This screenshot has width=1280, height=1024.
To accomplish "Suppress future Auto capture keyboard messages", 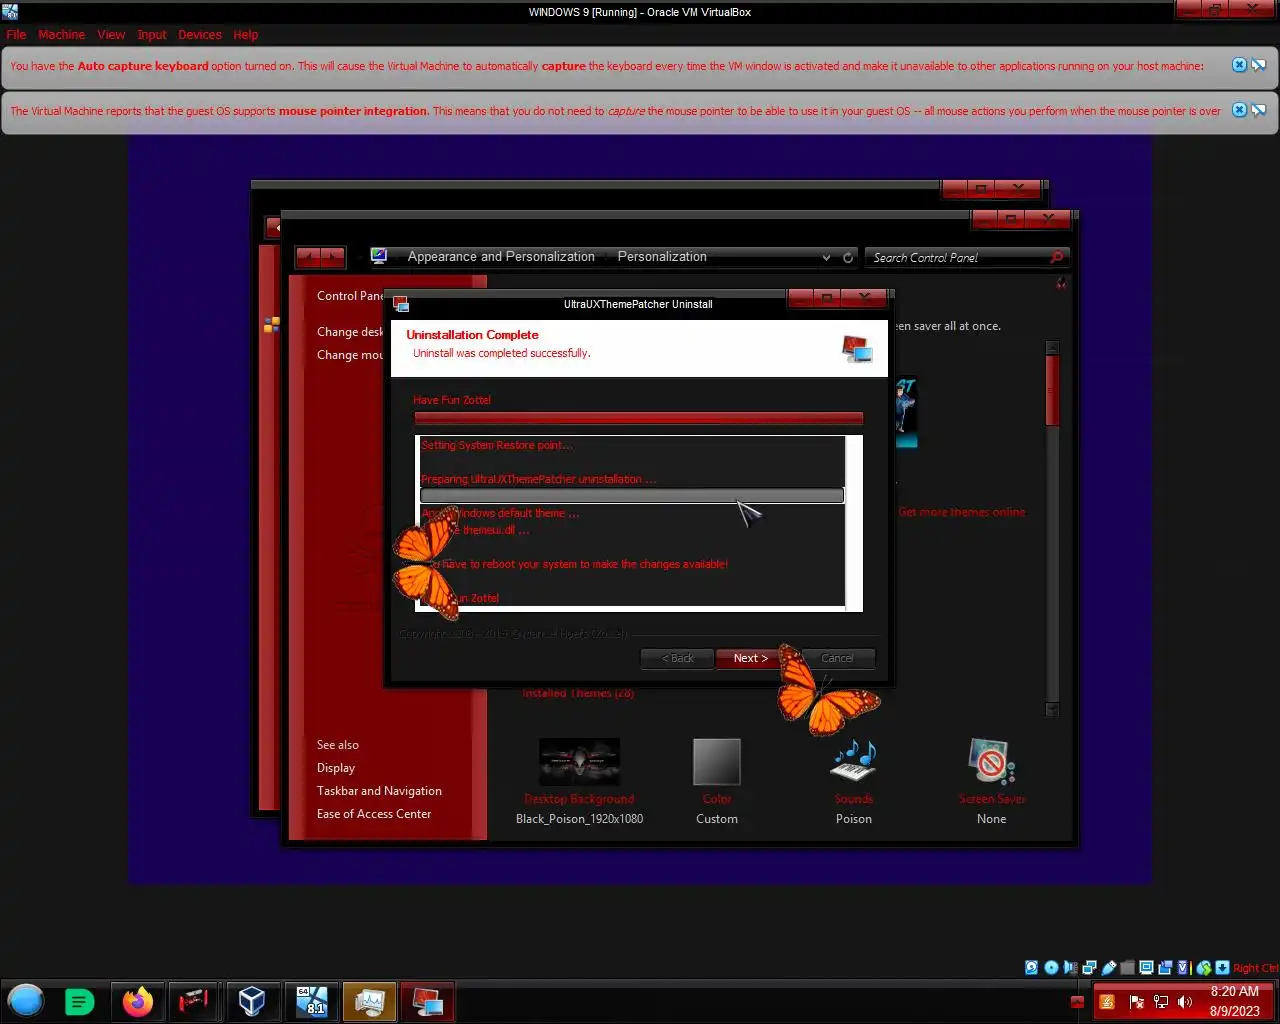I will pyautogui.click(x=1258, y=65).
